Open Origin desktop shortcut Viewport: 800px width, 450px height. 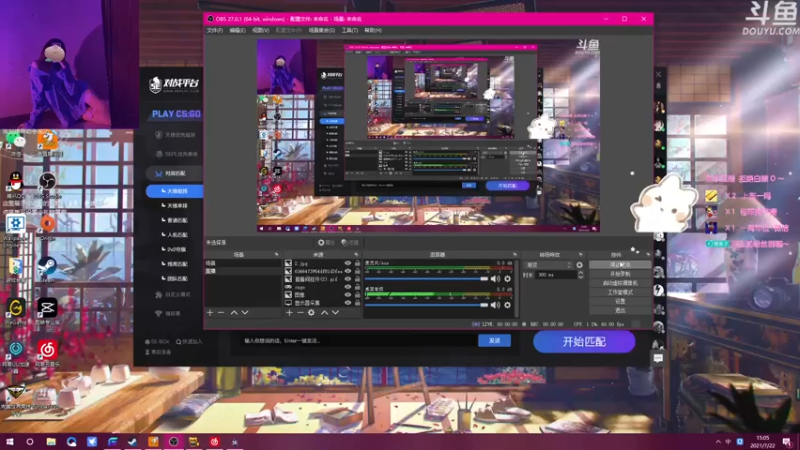(x=47, y=227)
